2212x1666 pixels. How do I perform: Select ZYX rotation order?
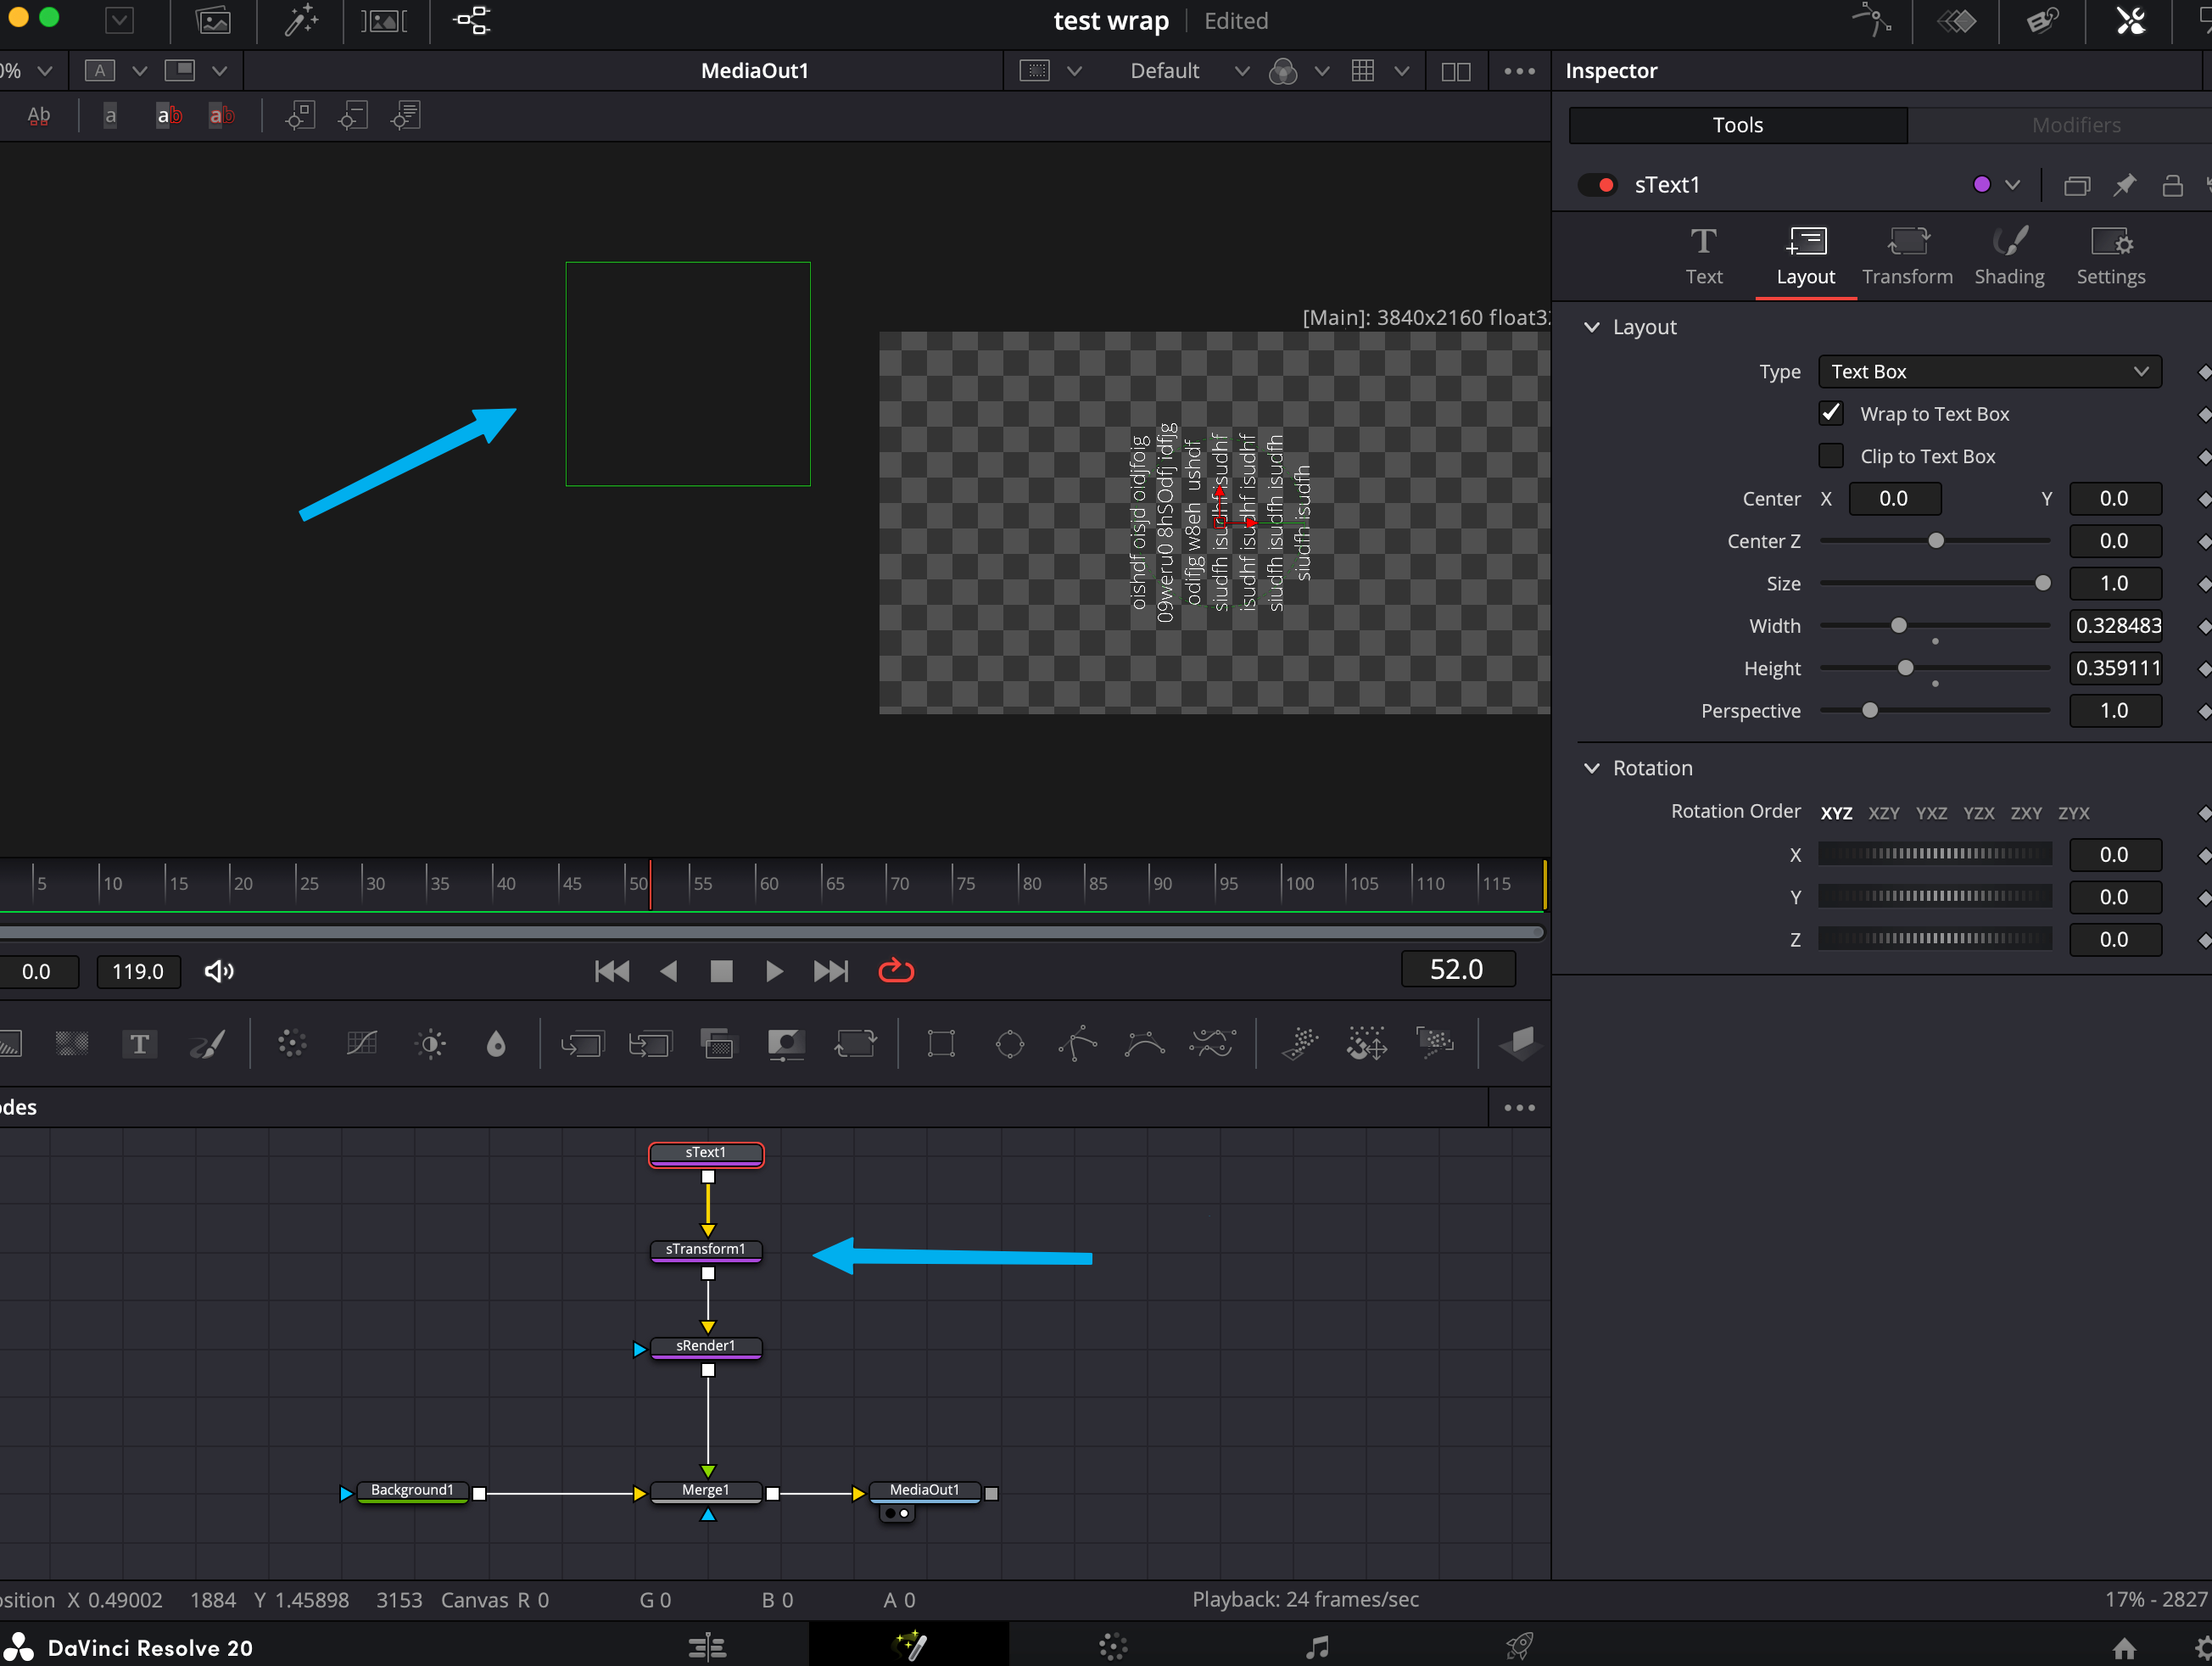coord(2073,813)
